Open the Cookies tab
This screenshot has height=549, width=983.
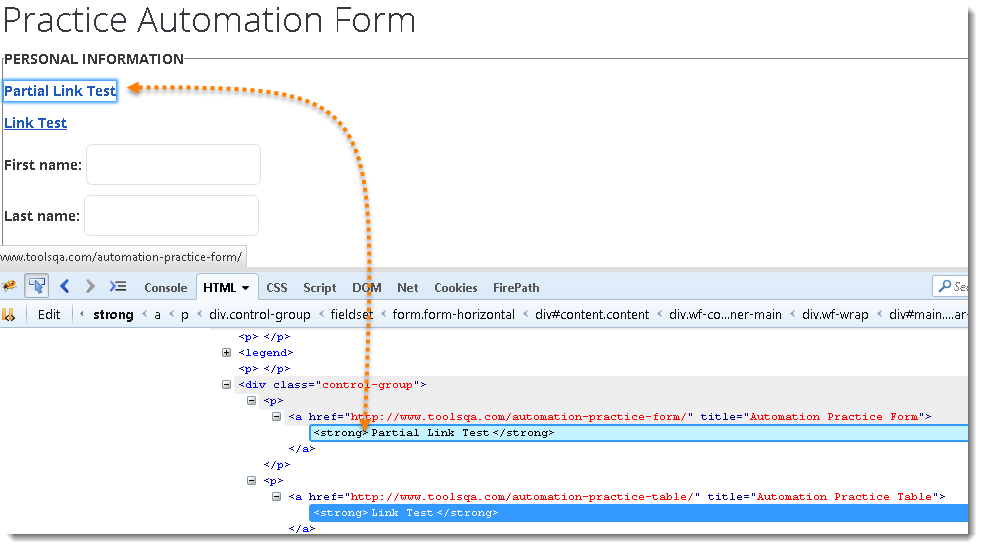point(456,288)
